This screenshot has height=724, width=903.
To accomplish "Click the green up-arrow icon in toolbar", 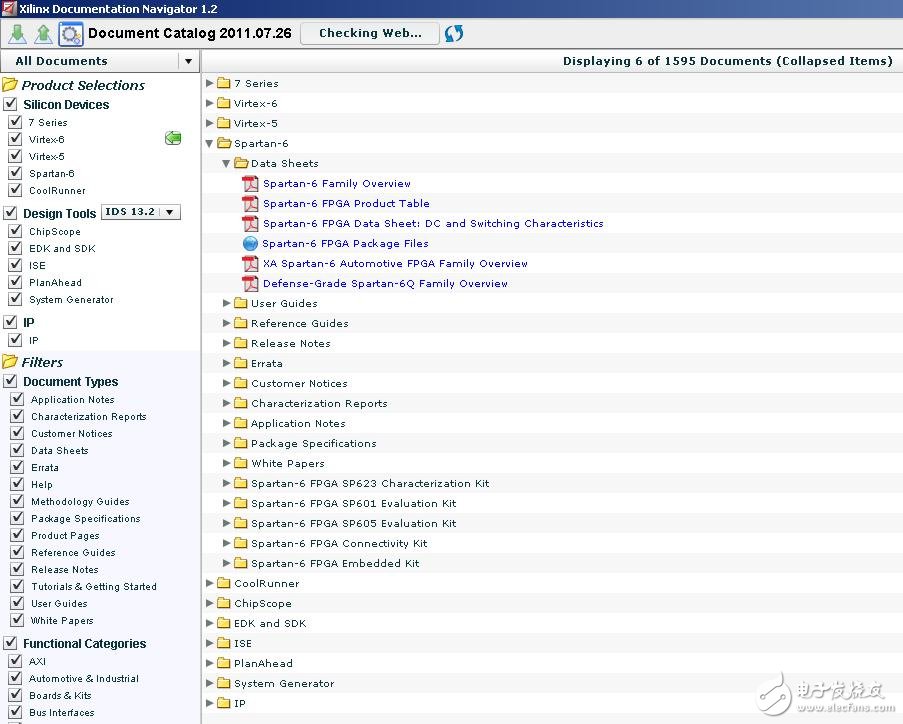I will pos(43,34).
